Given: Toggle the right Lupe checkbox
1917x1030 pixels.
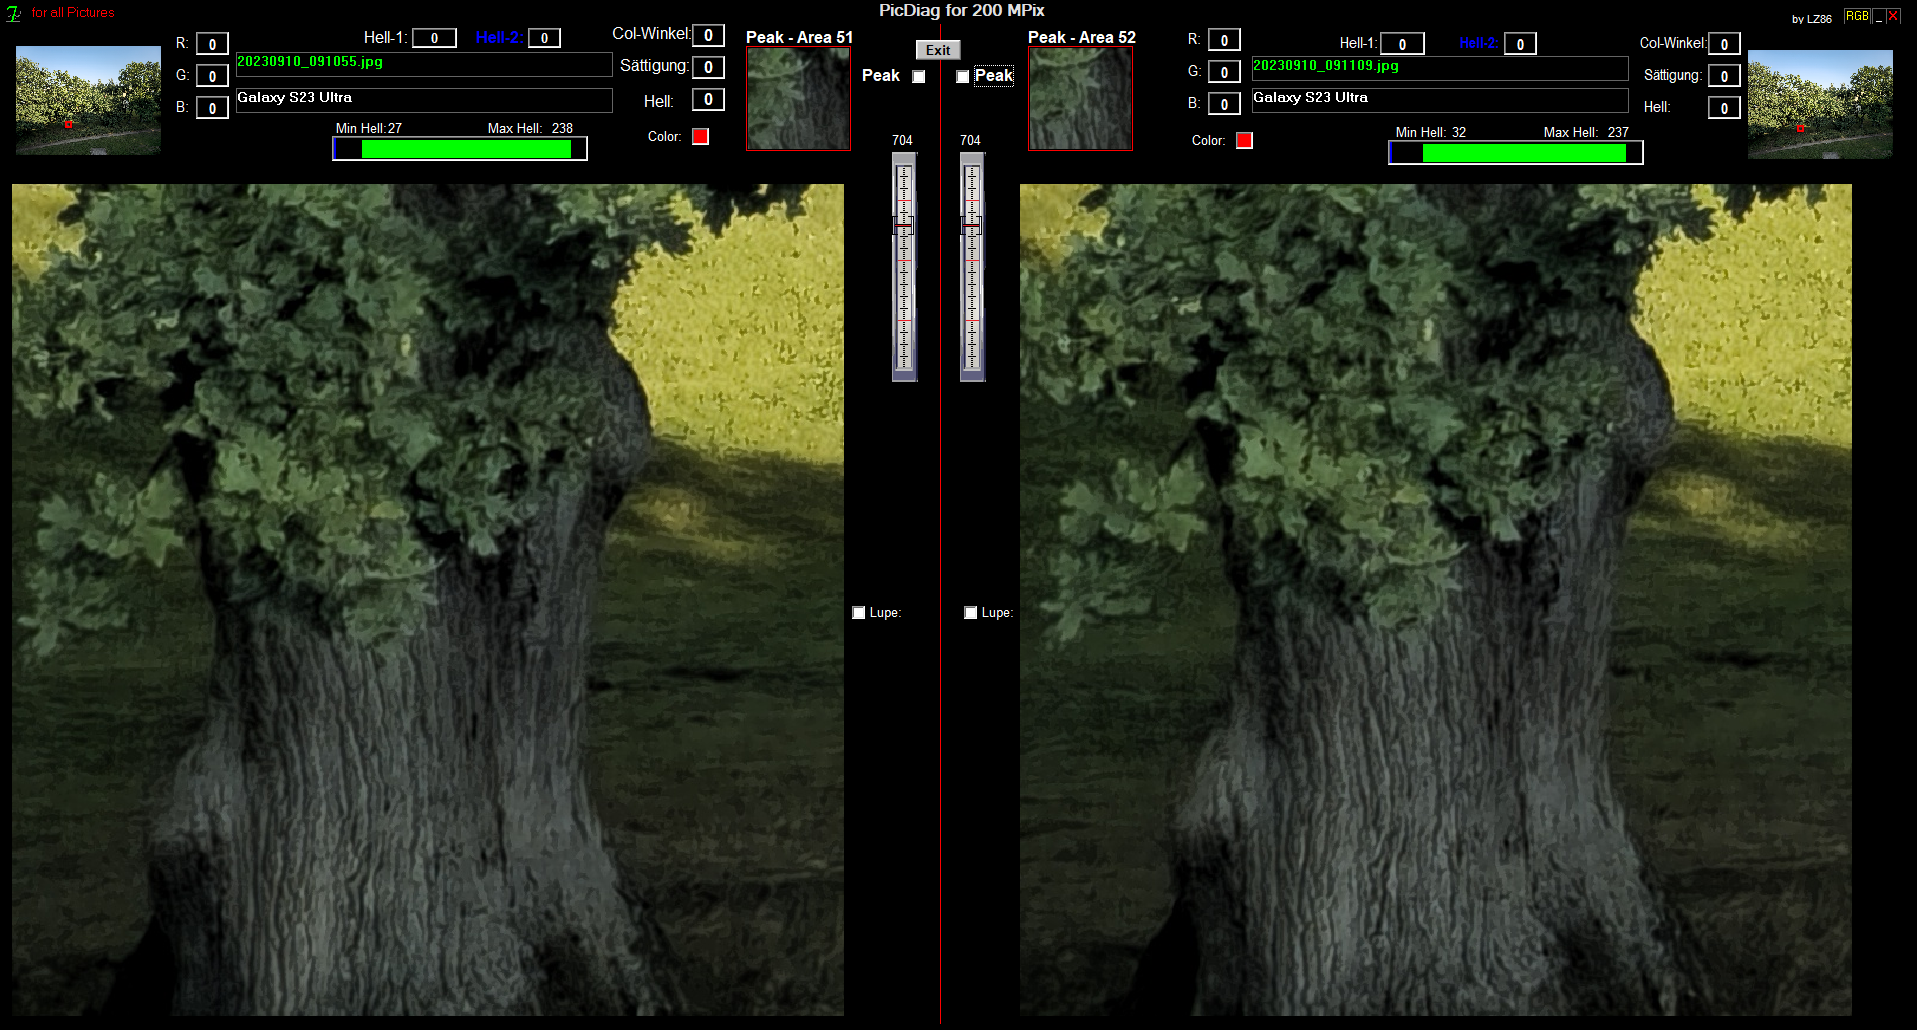Looking at the screenshot, I should click(x=971, y=613).
